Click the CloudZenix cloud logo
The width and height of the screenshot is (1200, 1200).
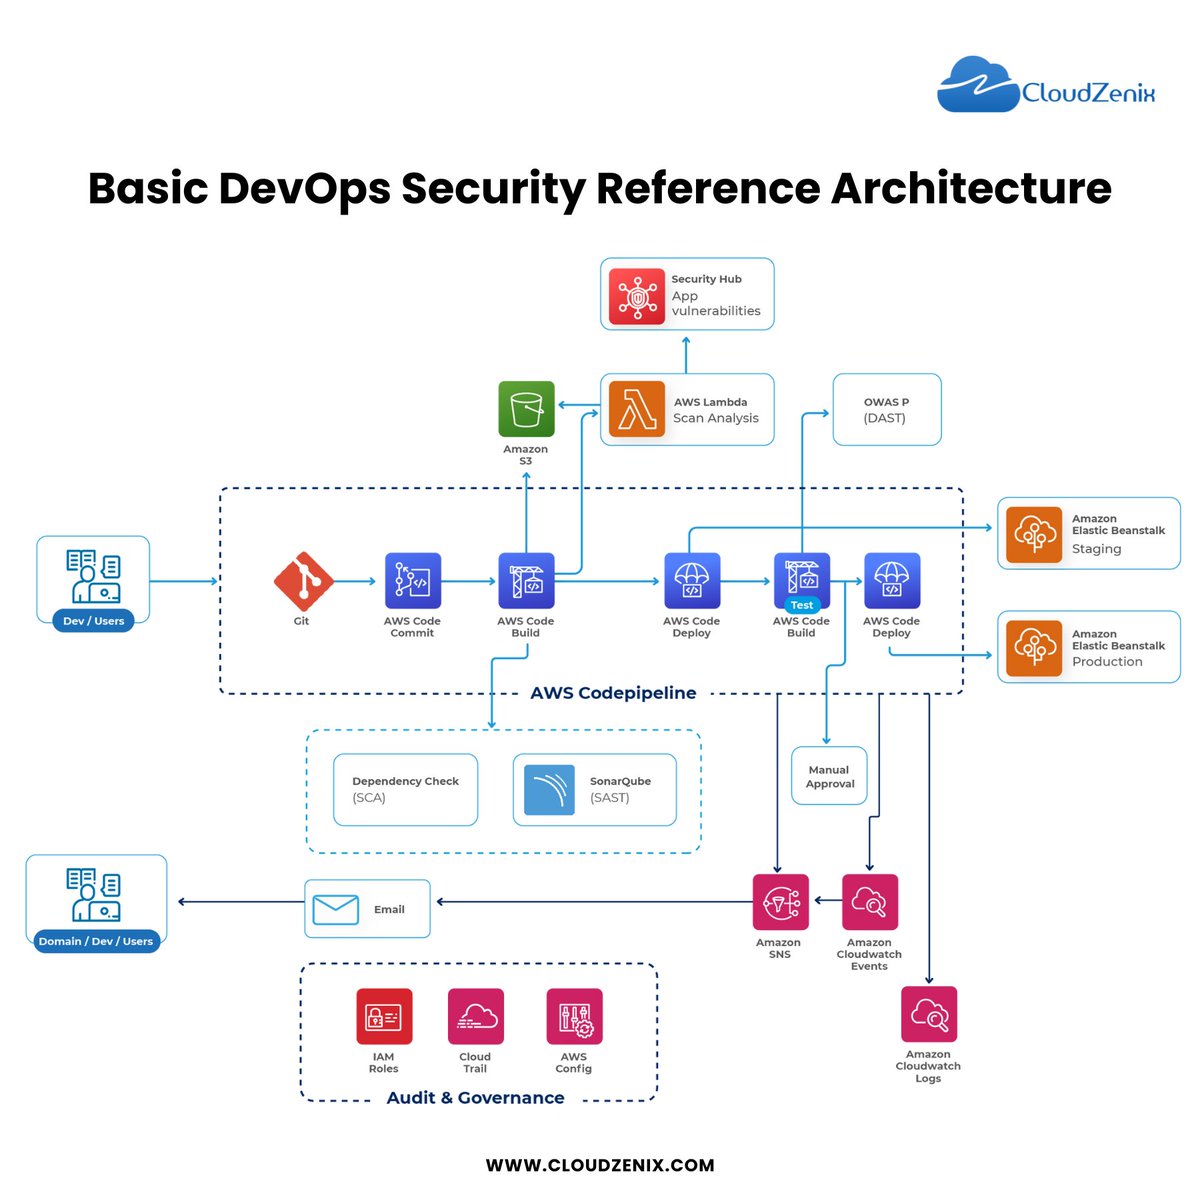pyautogui.click(x=978, y=84)
